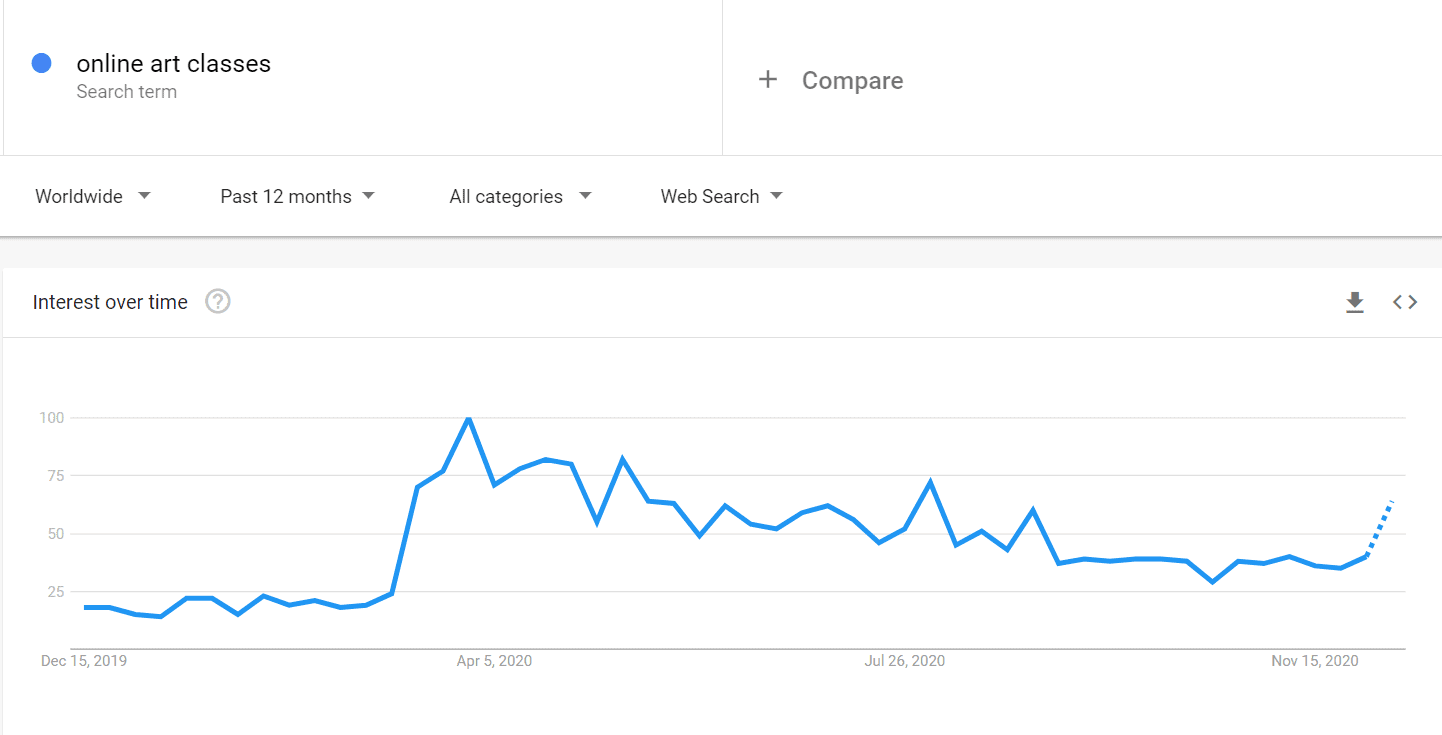Click the chart peak at value 100
Image resolution: width=1442 pixels, height=735 pixels.
468,418
